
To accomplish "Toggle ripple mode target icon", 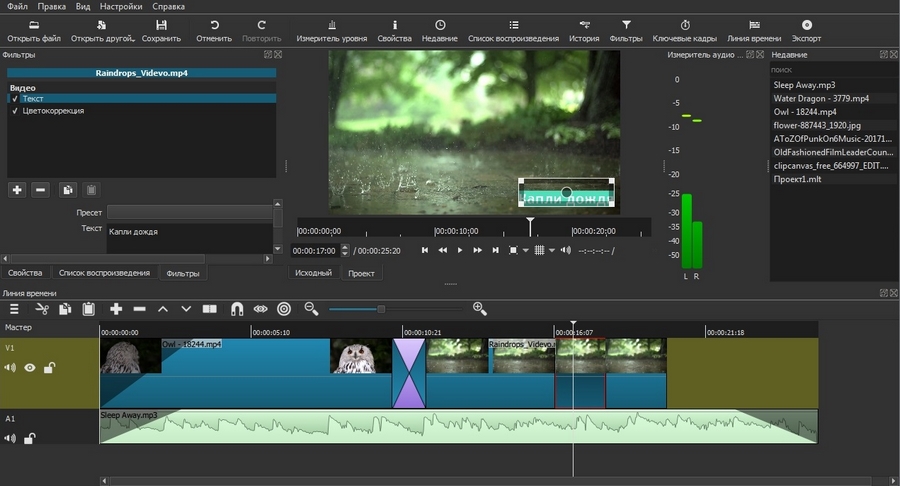I will click(x=284, y=309).
